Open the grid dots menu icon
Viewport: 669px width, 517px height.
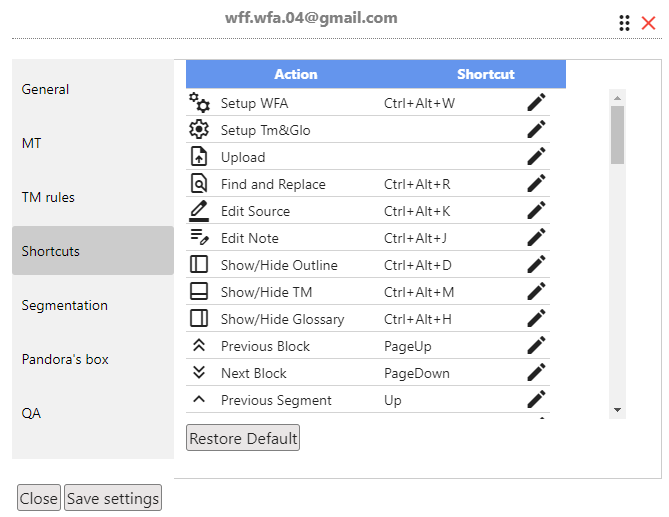click(624, 23)
